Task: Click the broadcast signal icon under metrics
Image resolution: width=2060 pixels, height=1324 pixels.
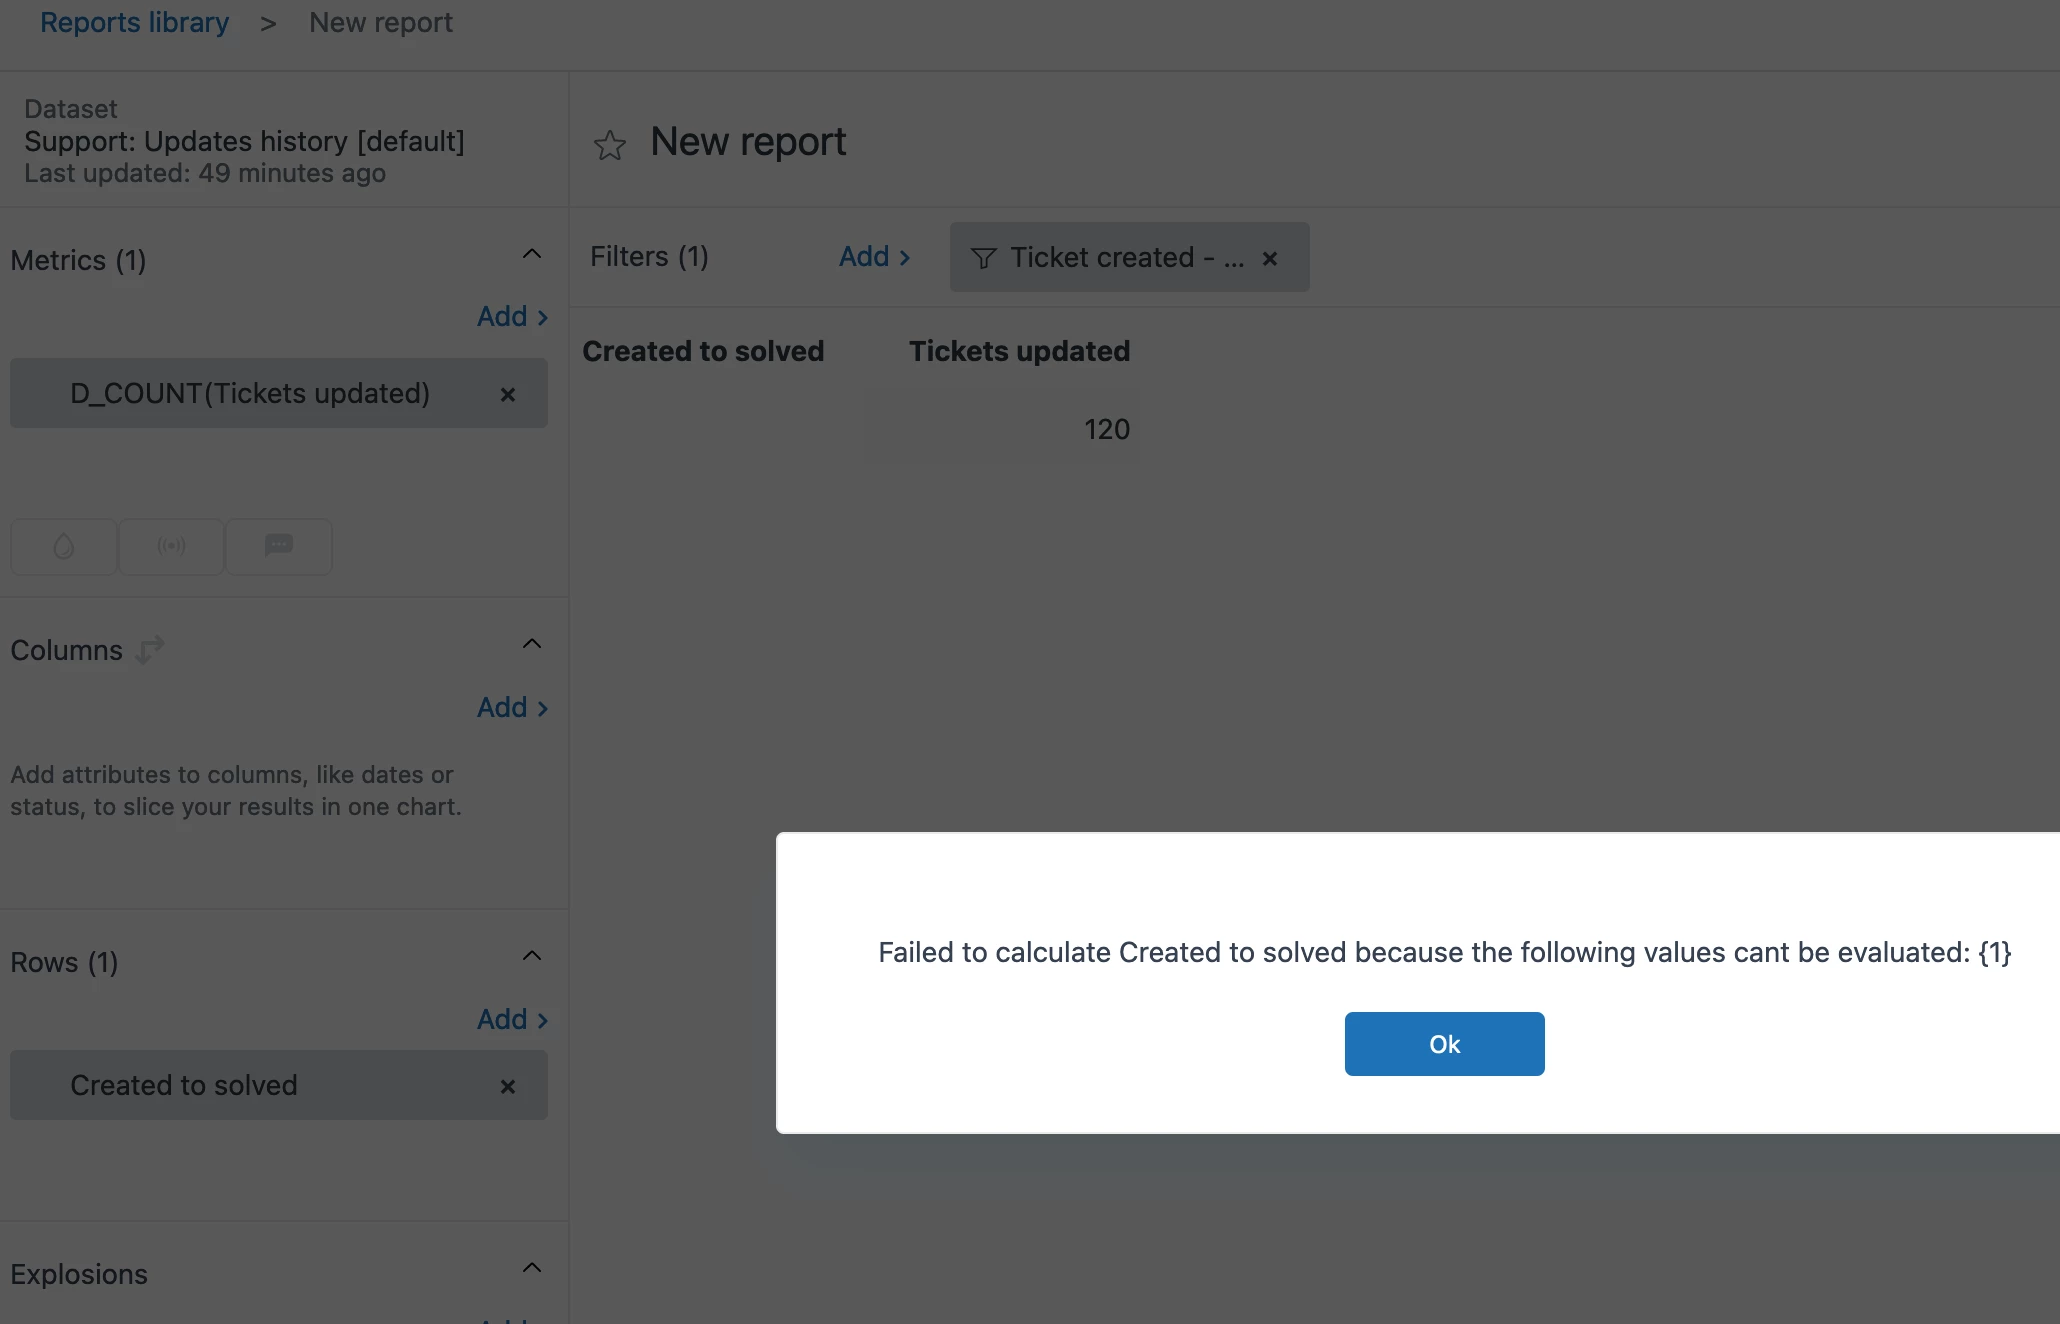Action: click(x=171, y=547)
